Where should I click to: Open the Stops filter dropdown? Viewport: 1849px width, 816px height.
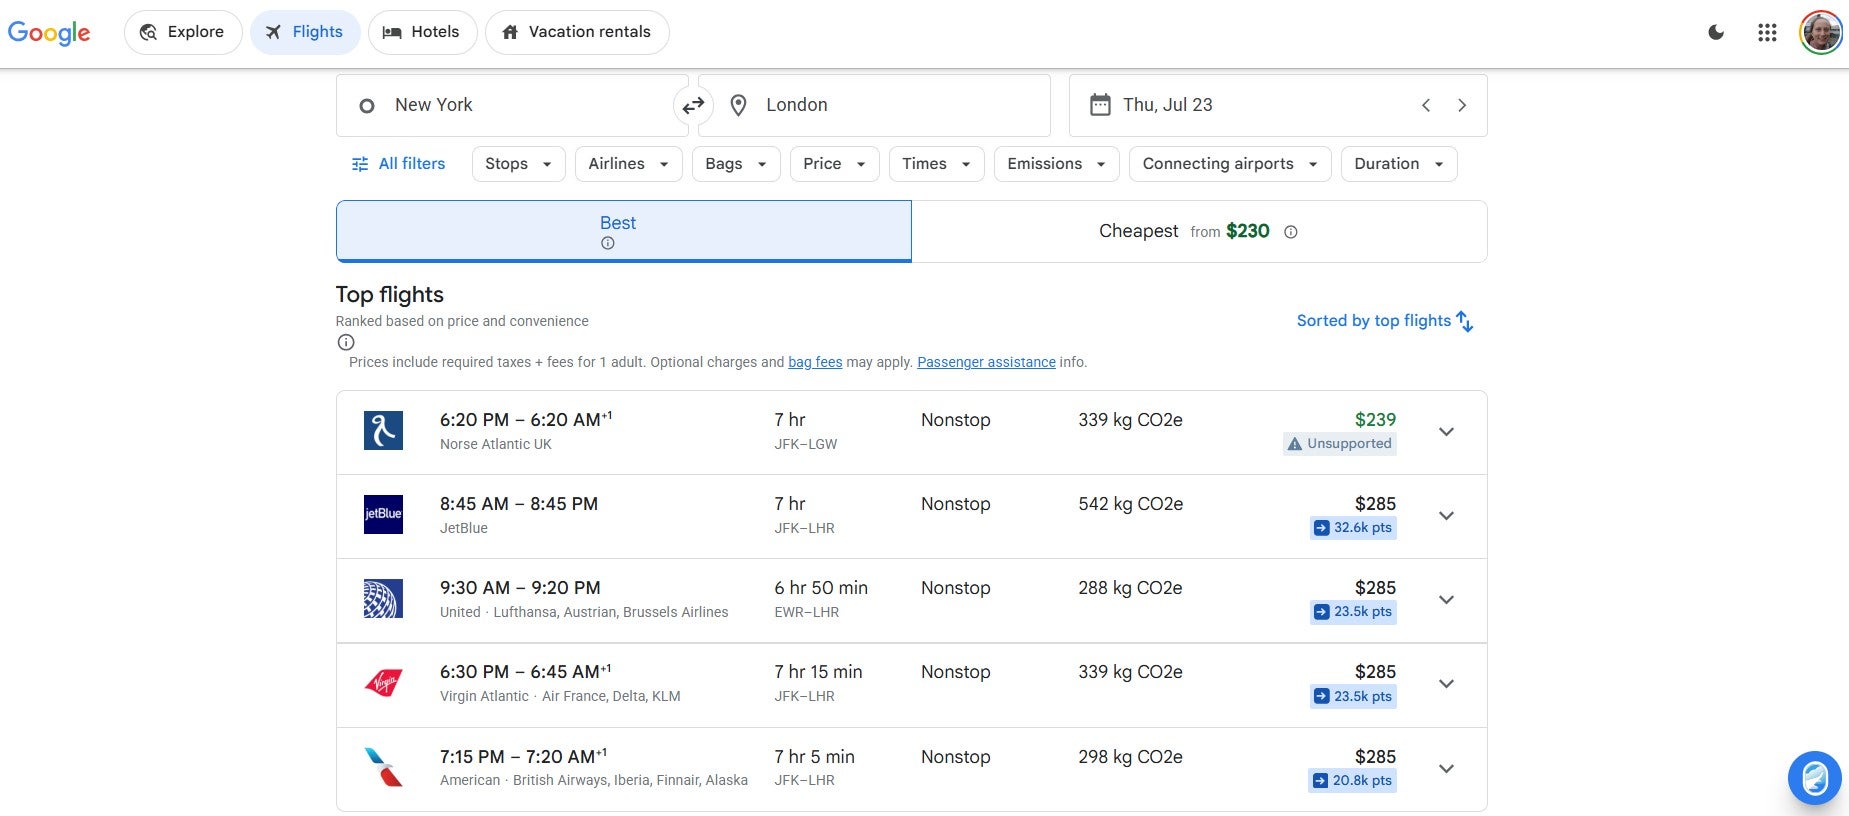519,164
